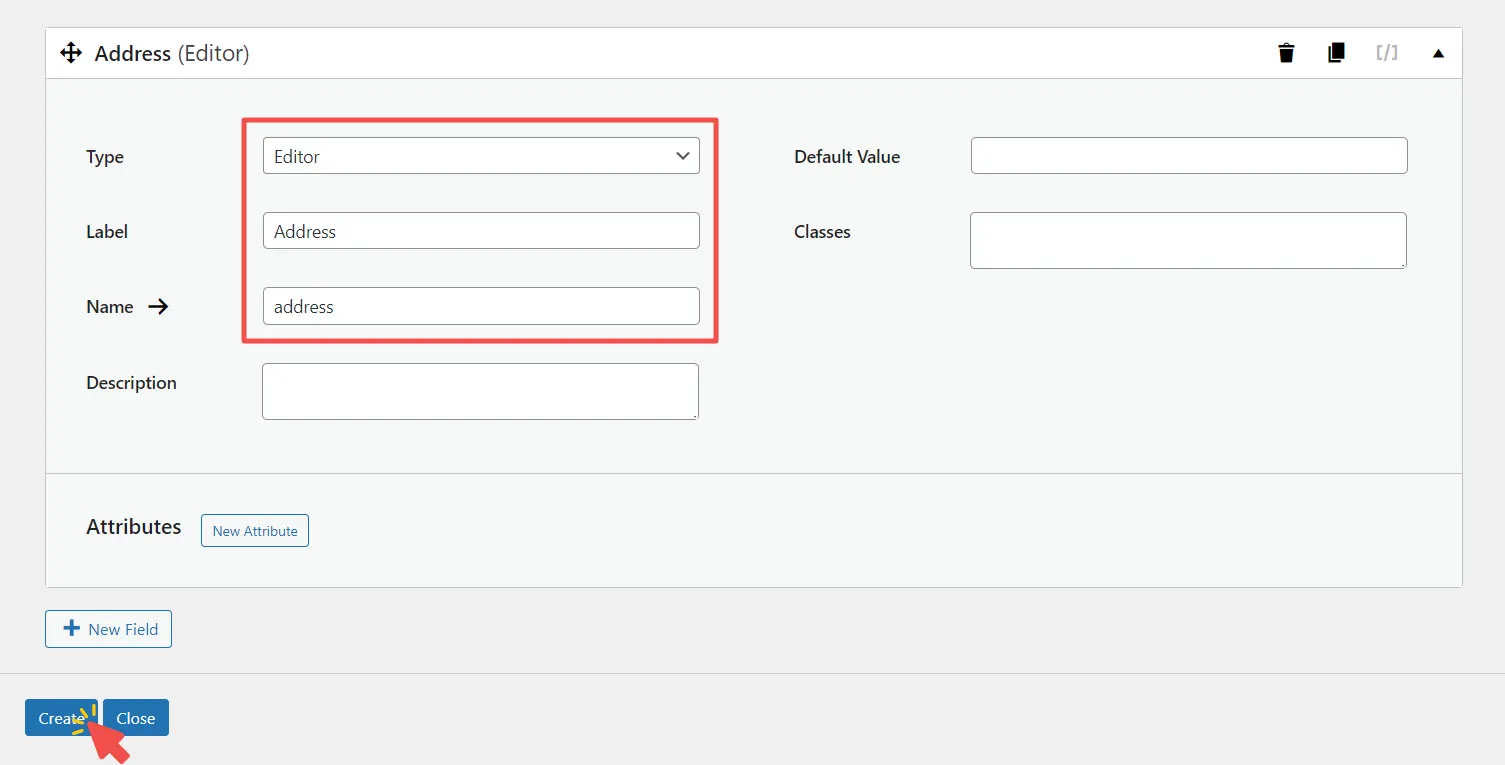Viewport: 1505px width, 765px height.
Task: Click the duplicate pages icon top right
Action: (1336, 53)
